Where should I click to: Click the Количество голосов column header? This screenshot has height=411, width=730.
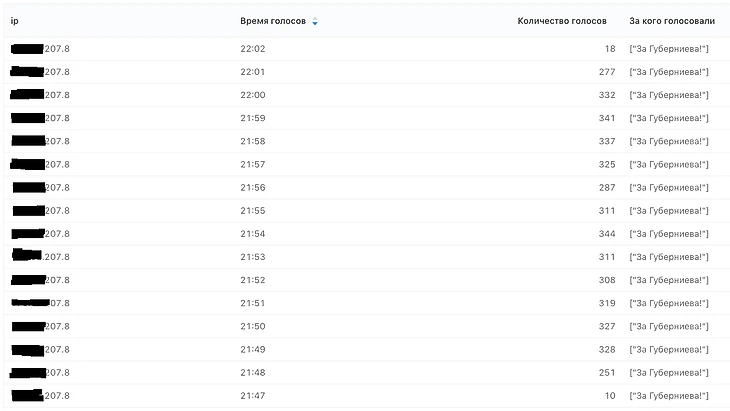pos(562,21)
